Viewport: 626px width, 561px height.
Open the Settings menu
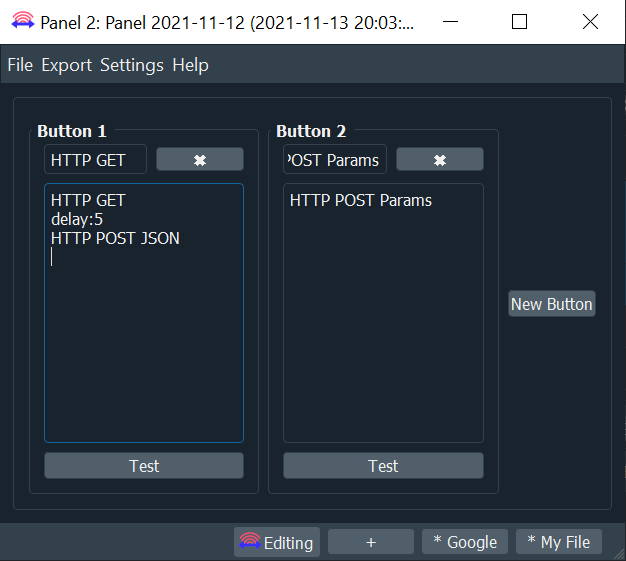coord(131,65)
